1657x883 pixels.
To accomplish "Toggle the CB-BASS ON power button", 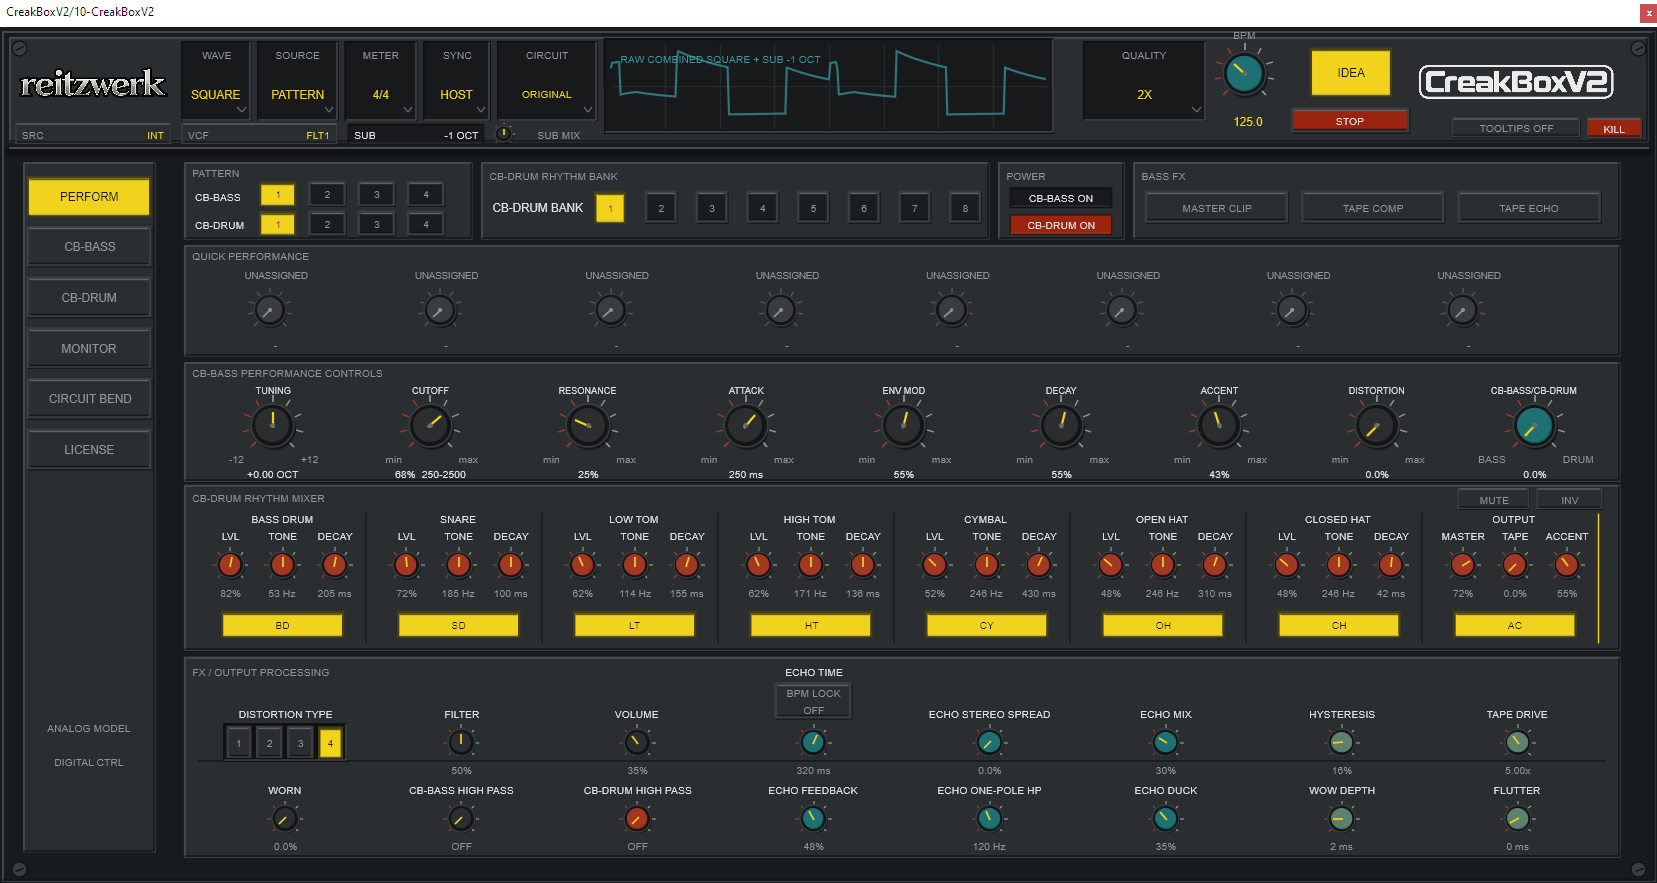I will [x=1061, y=198].
